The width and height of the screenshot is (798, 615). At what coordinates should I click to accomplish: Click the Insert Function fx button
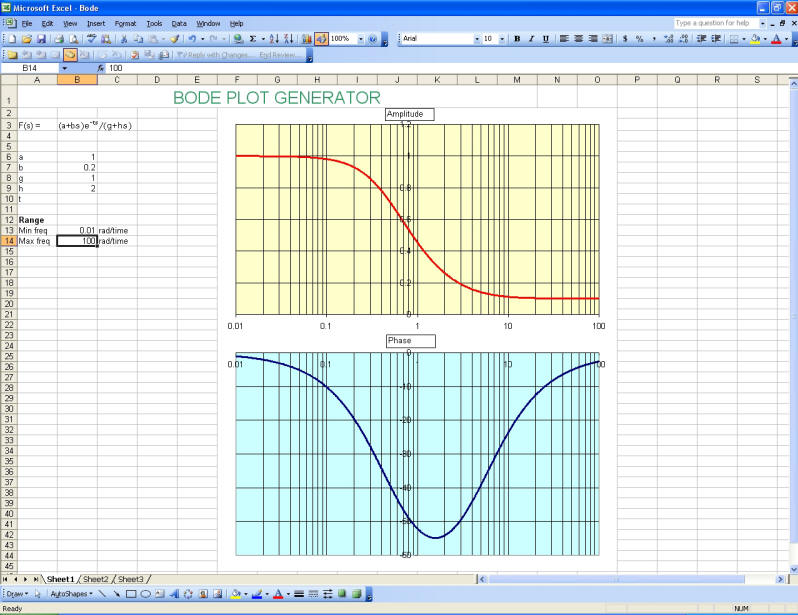[101, 68]
